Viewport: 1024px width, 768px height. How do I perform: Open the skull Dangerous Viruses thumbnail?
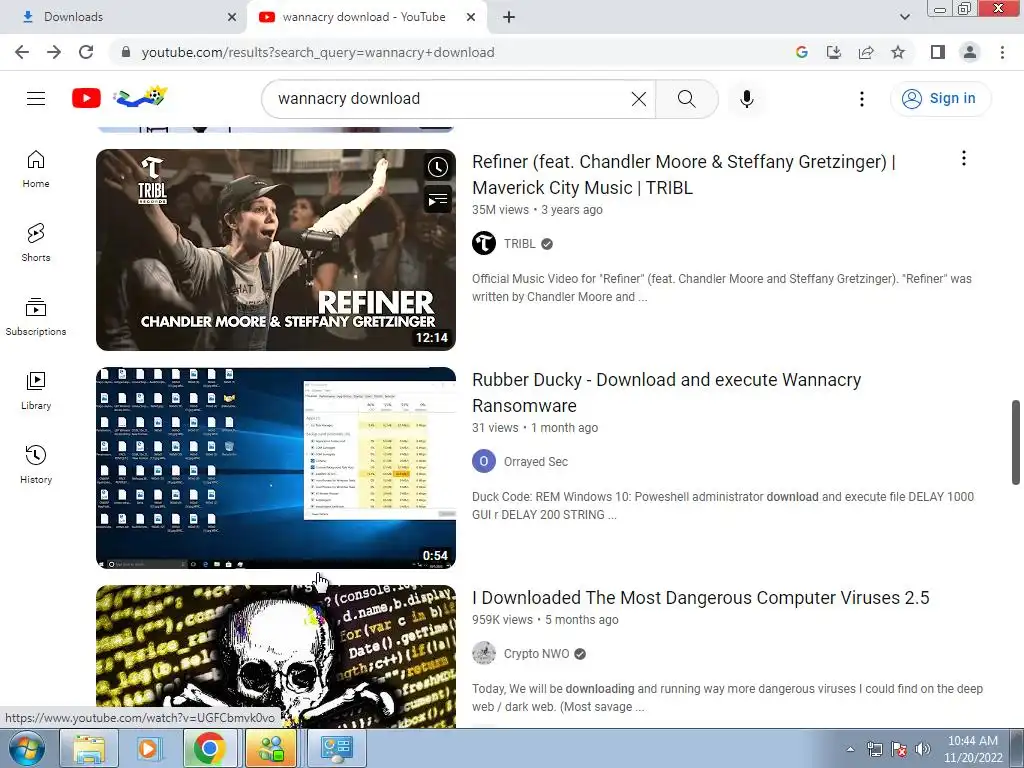coord(276,656)
